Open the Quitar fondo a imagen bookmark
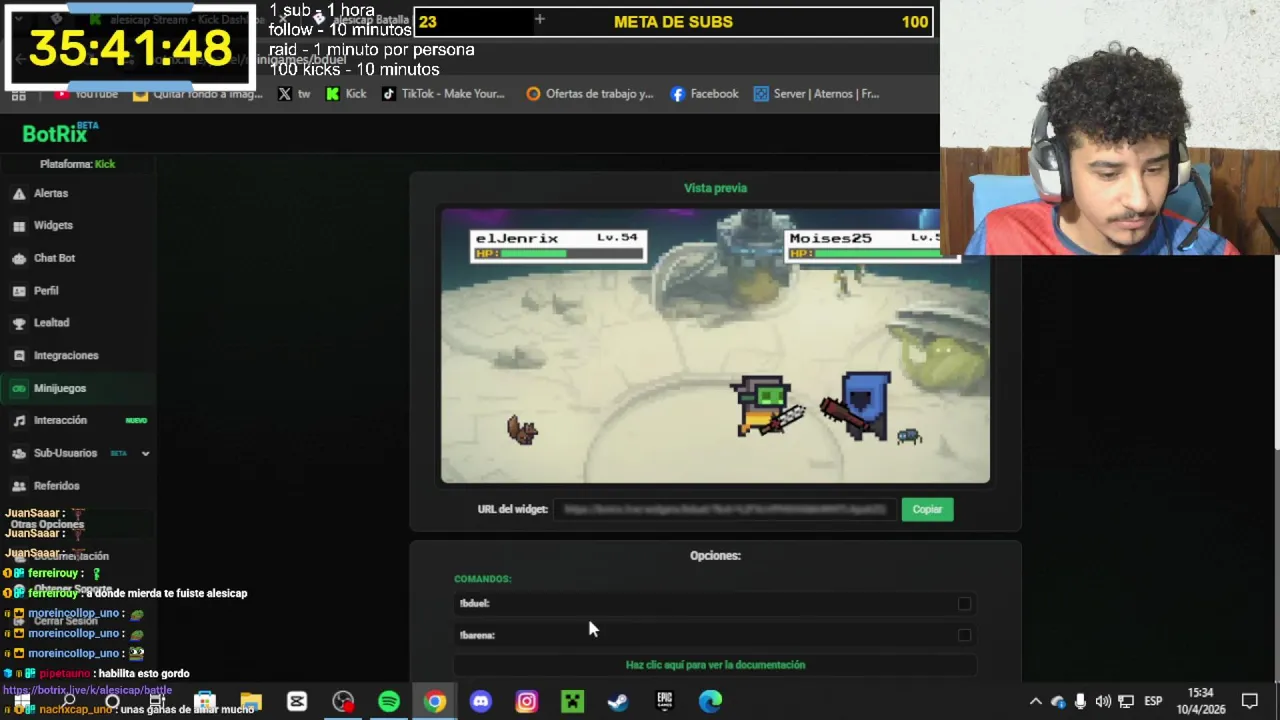The image size is (1280, 720). tap(197, 94)
